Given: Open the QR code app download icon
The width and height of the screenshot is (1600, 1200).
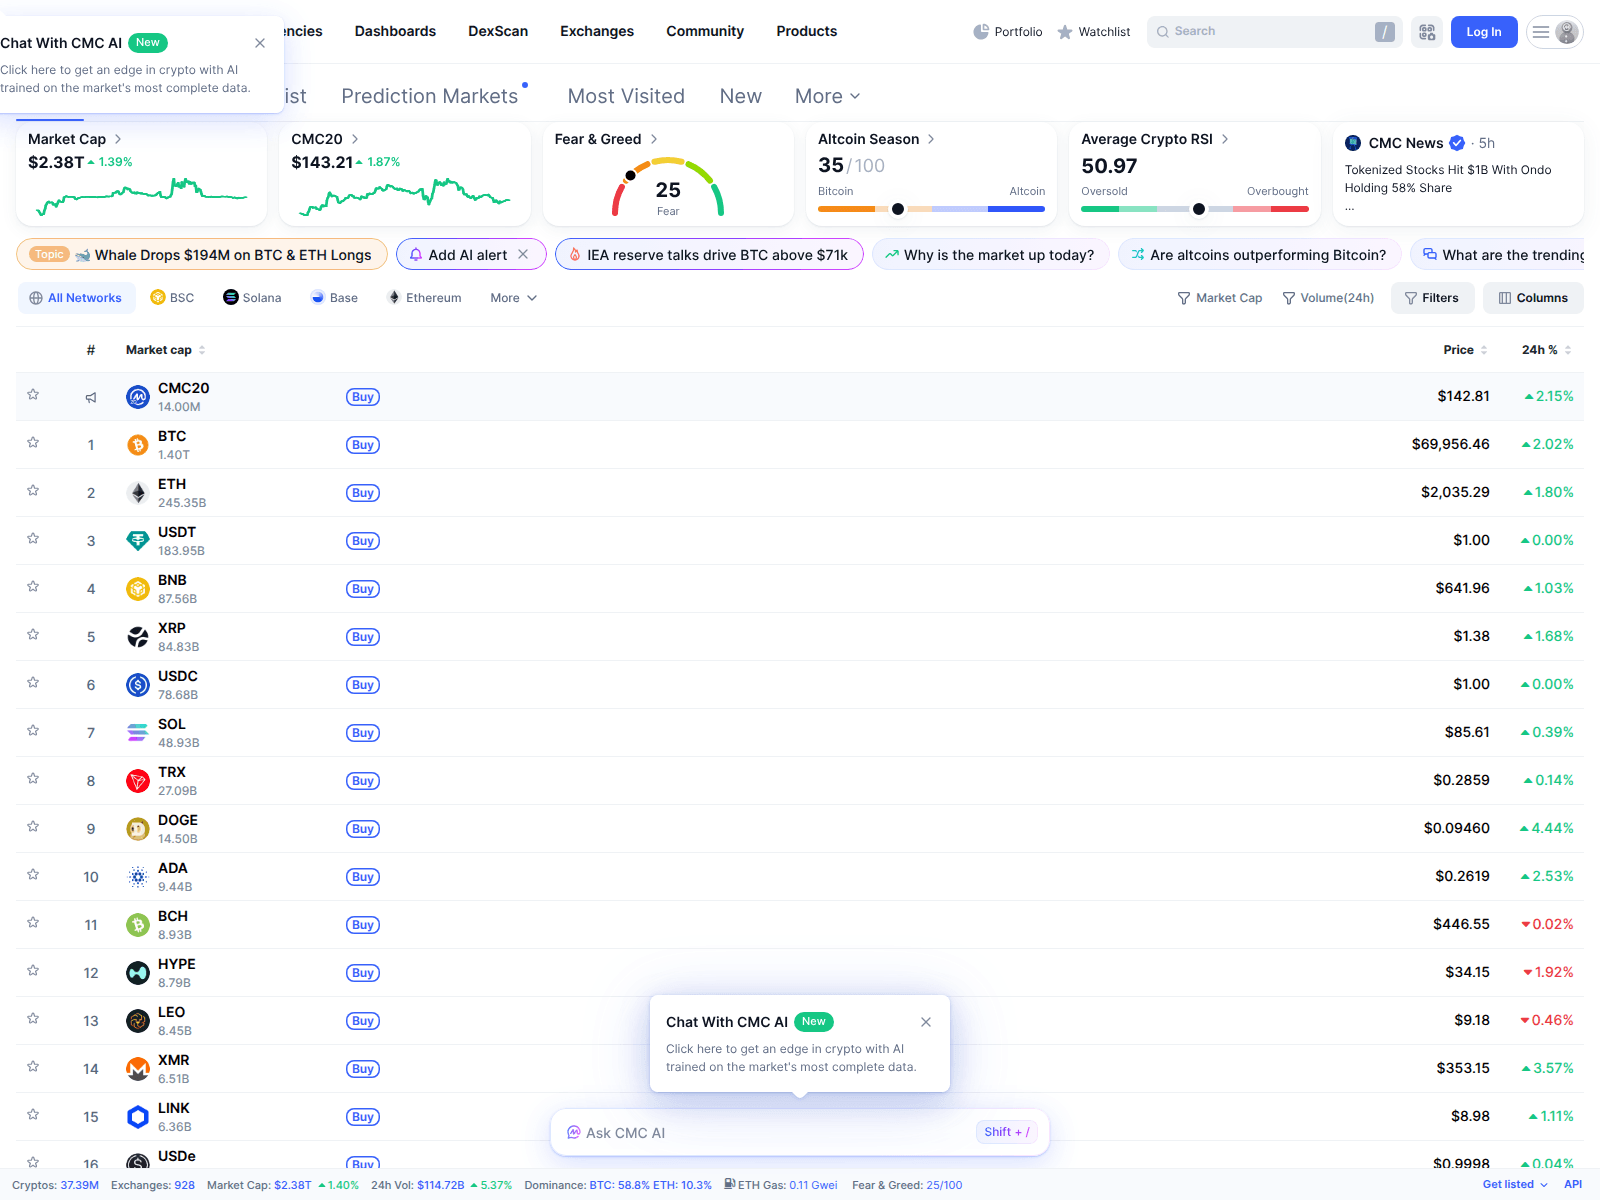Looking at the screenshot, I should click(1427, 32).
